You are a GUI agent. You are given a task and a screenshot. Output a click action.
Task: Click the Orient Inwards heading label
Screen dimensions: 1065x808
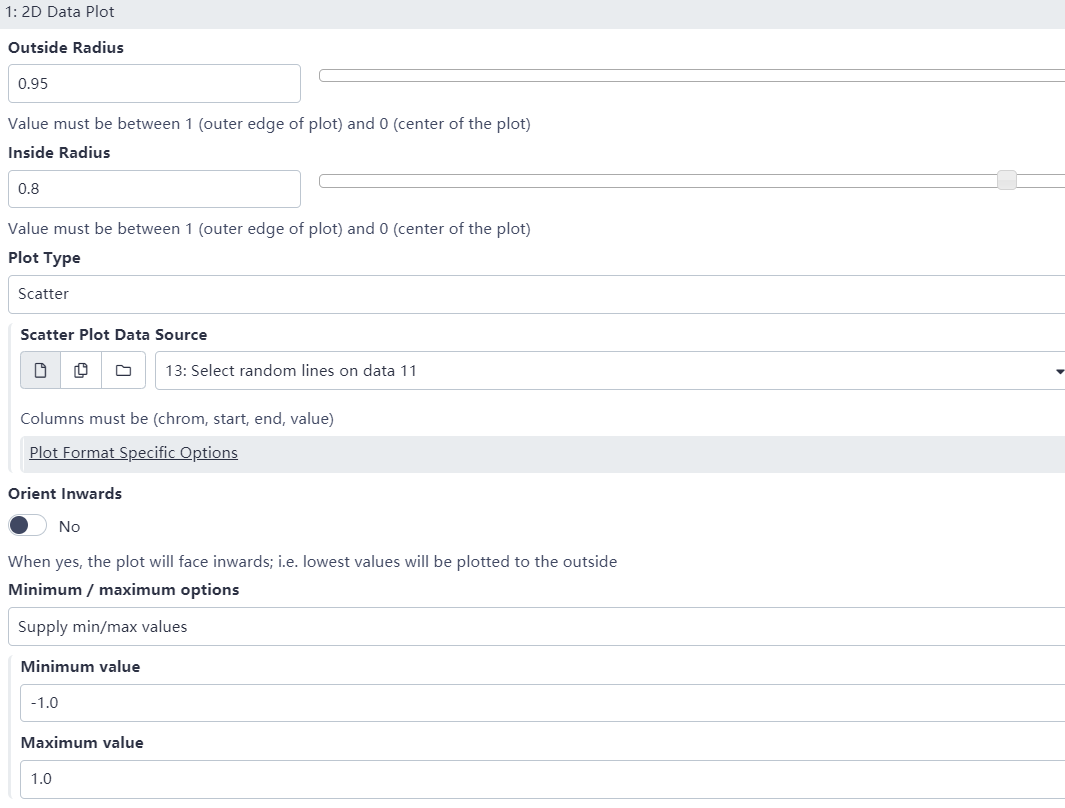pos(65,494)
